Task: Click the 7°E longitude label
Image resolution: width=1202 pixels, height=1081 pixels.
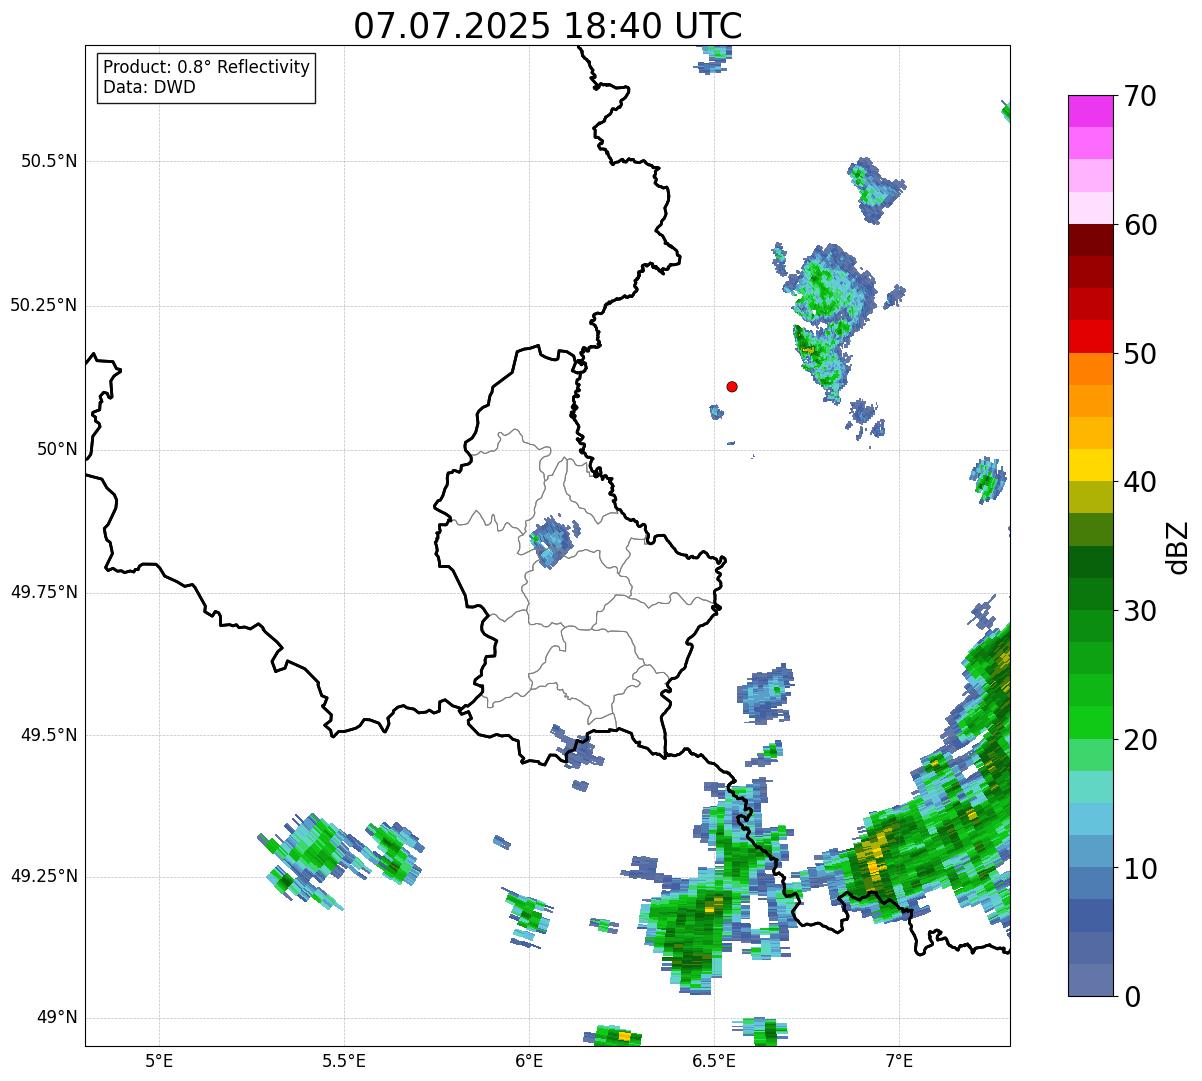Action: pyautogui.click(x=899, y=1061)
